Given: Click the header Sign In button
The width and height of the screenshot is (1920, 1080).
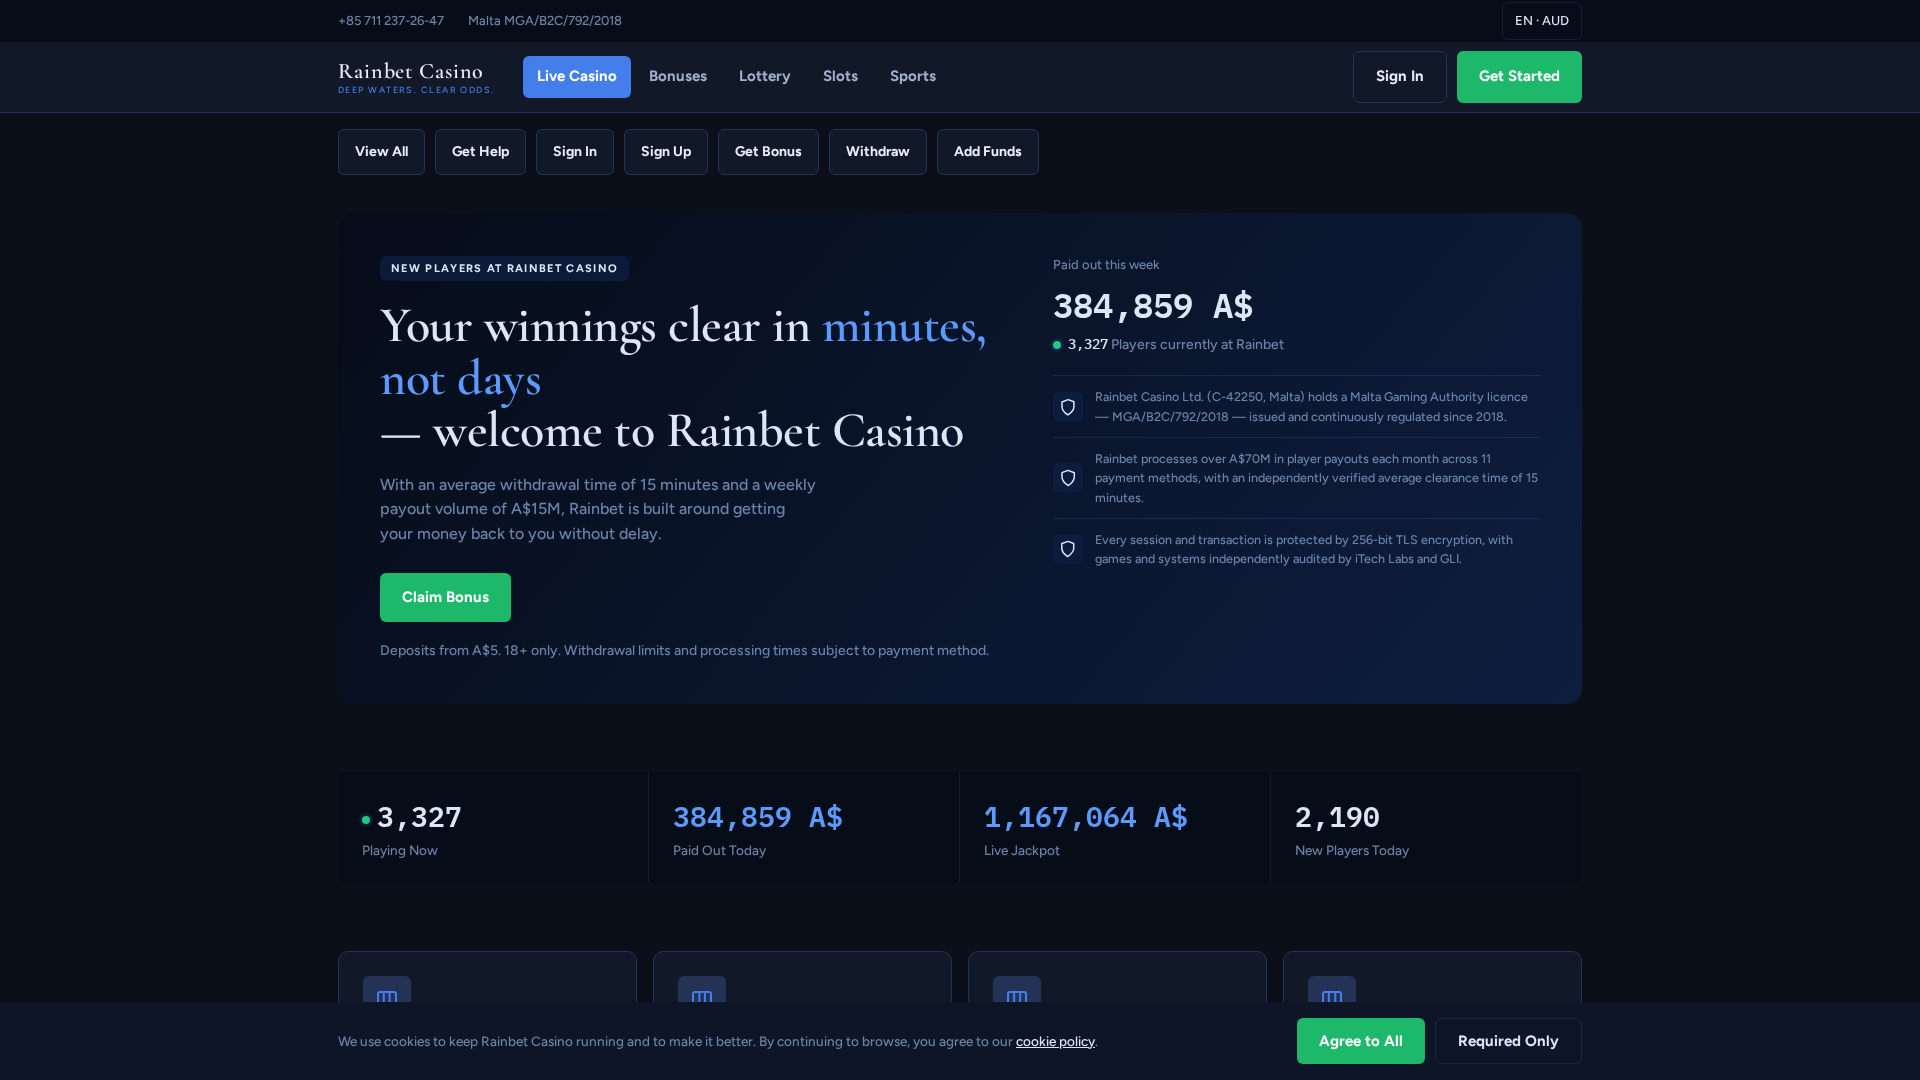Looking at the screenshot, I should (x=1399, y=77).
